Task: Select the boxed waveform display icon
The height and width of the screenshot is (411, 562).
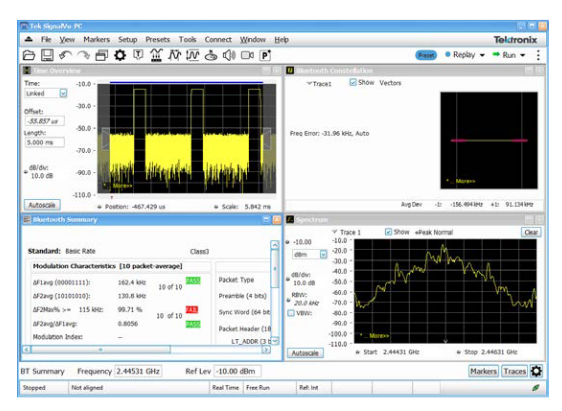Action: pyautogui.click(x=192, y=55)
